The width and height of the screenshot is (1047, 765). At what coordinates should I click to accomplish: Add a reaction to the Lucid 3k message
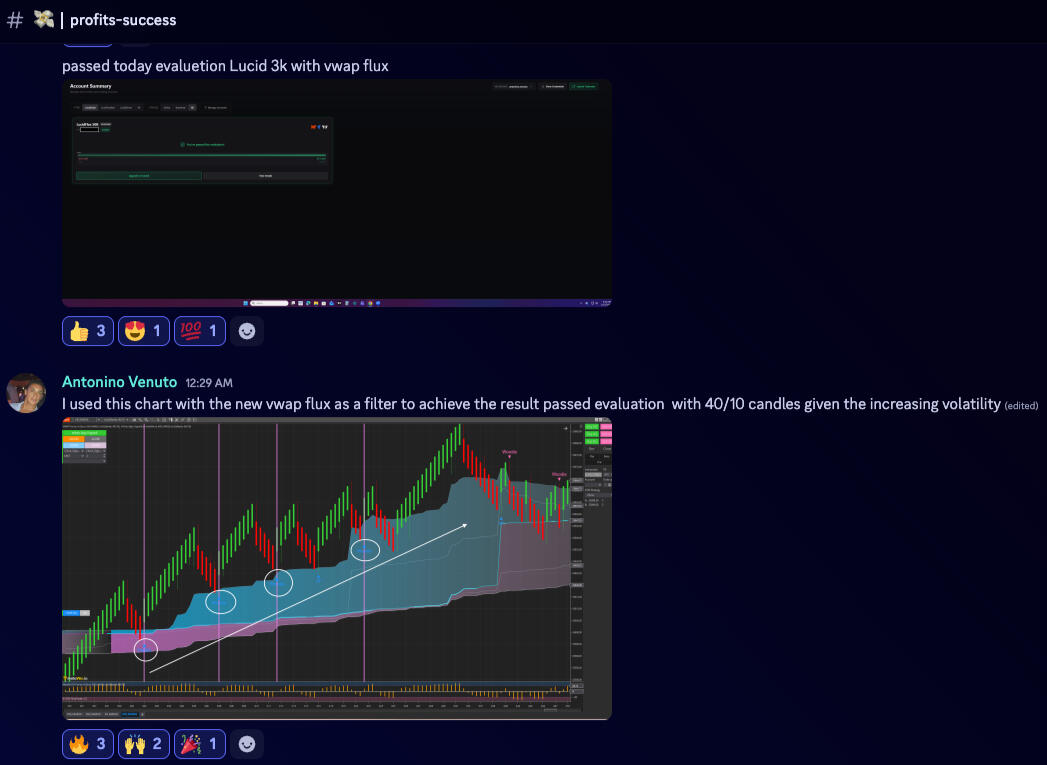pyautogui.click(x=247, y=331)
